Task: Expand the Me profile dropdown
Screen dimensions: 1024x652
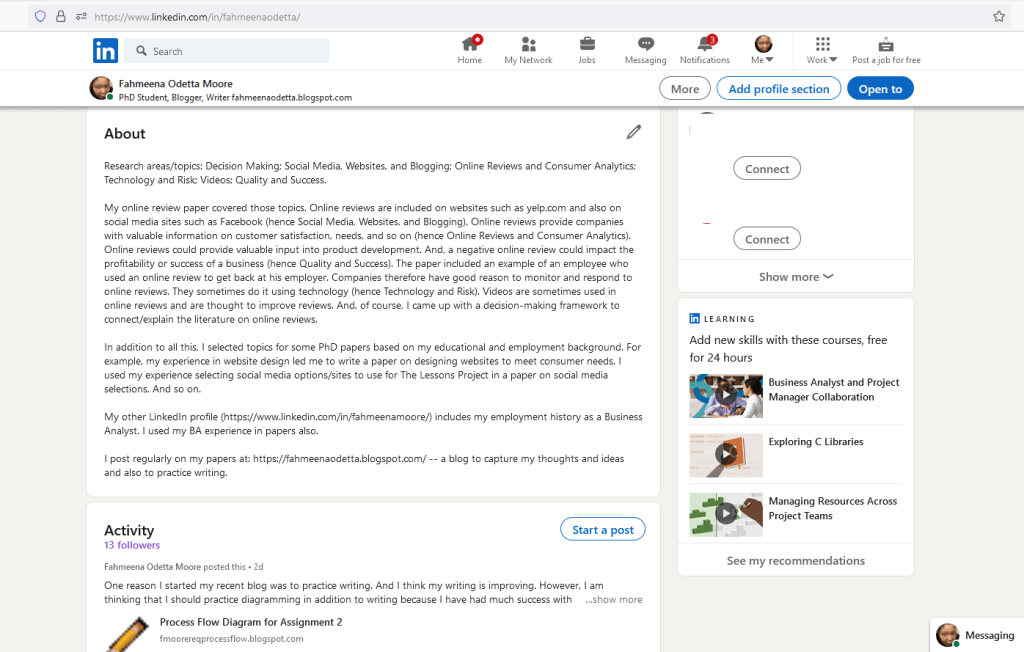Action: 763,49
